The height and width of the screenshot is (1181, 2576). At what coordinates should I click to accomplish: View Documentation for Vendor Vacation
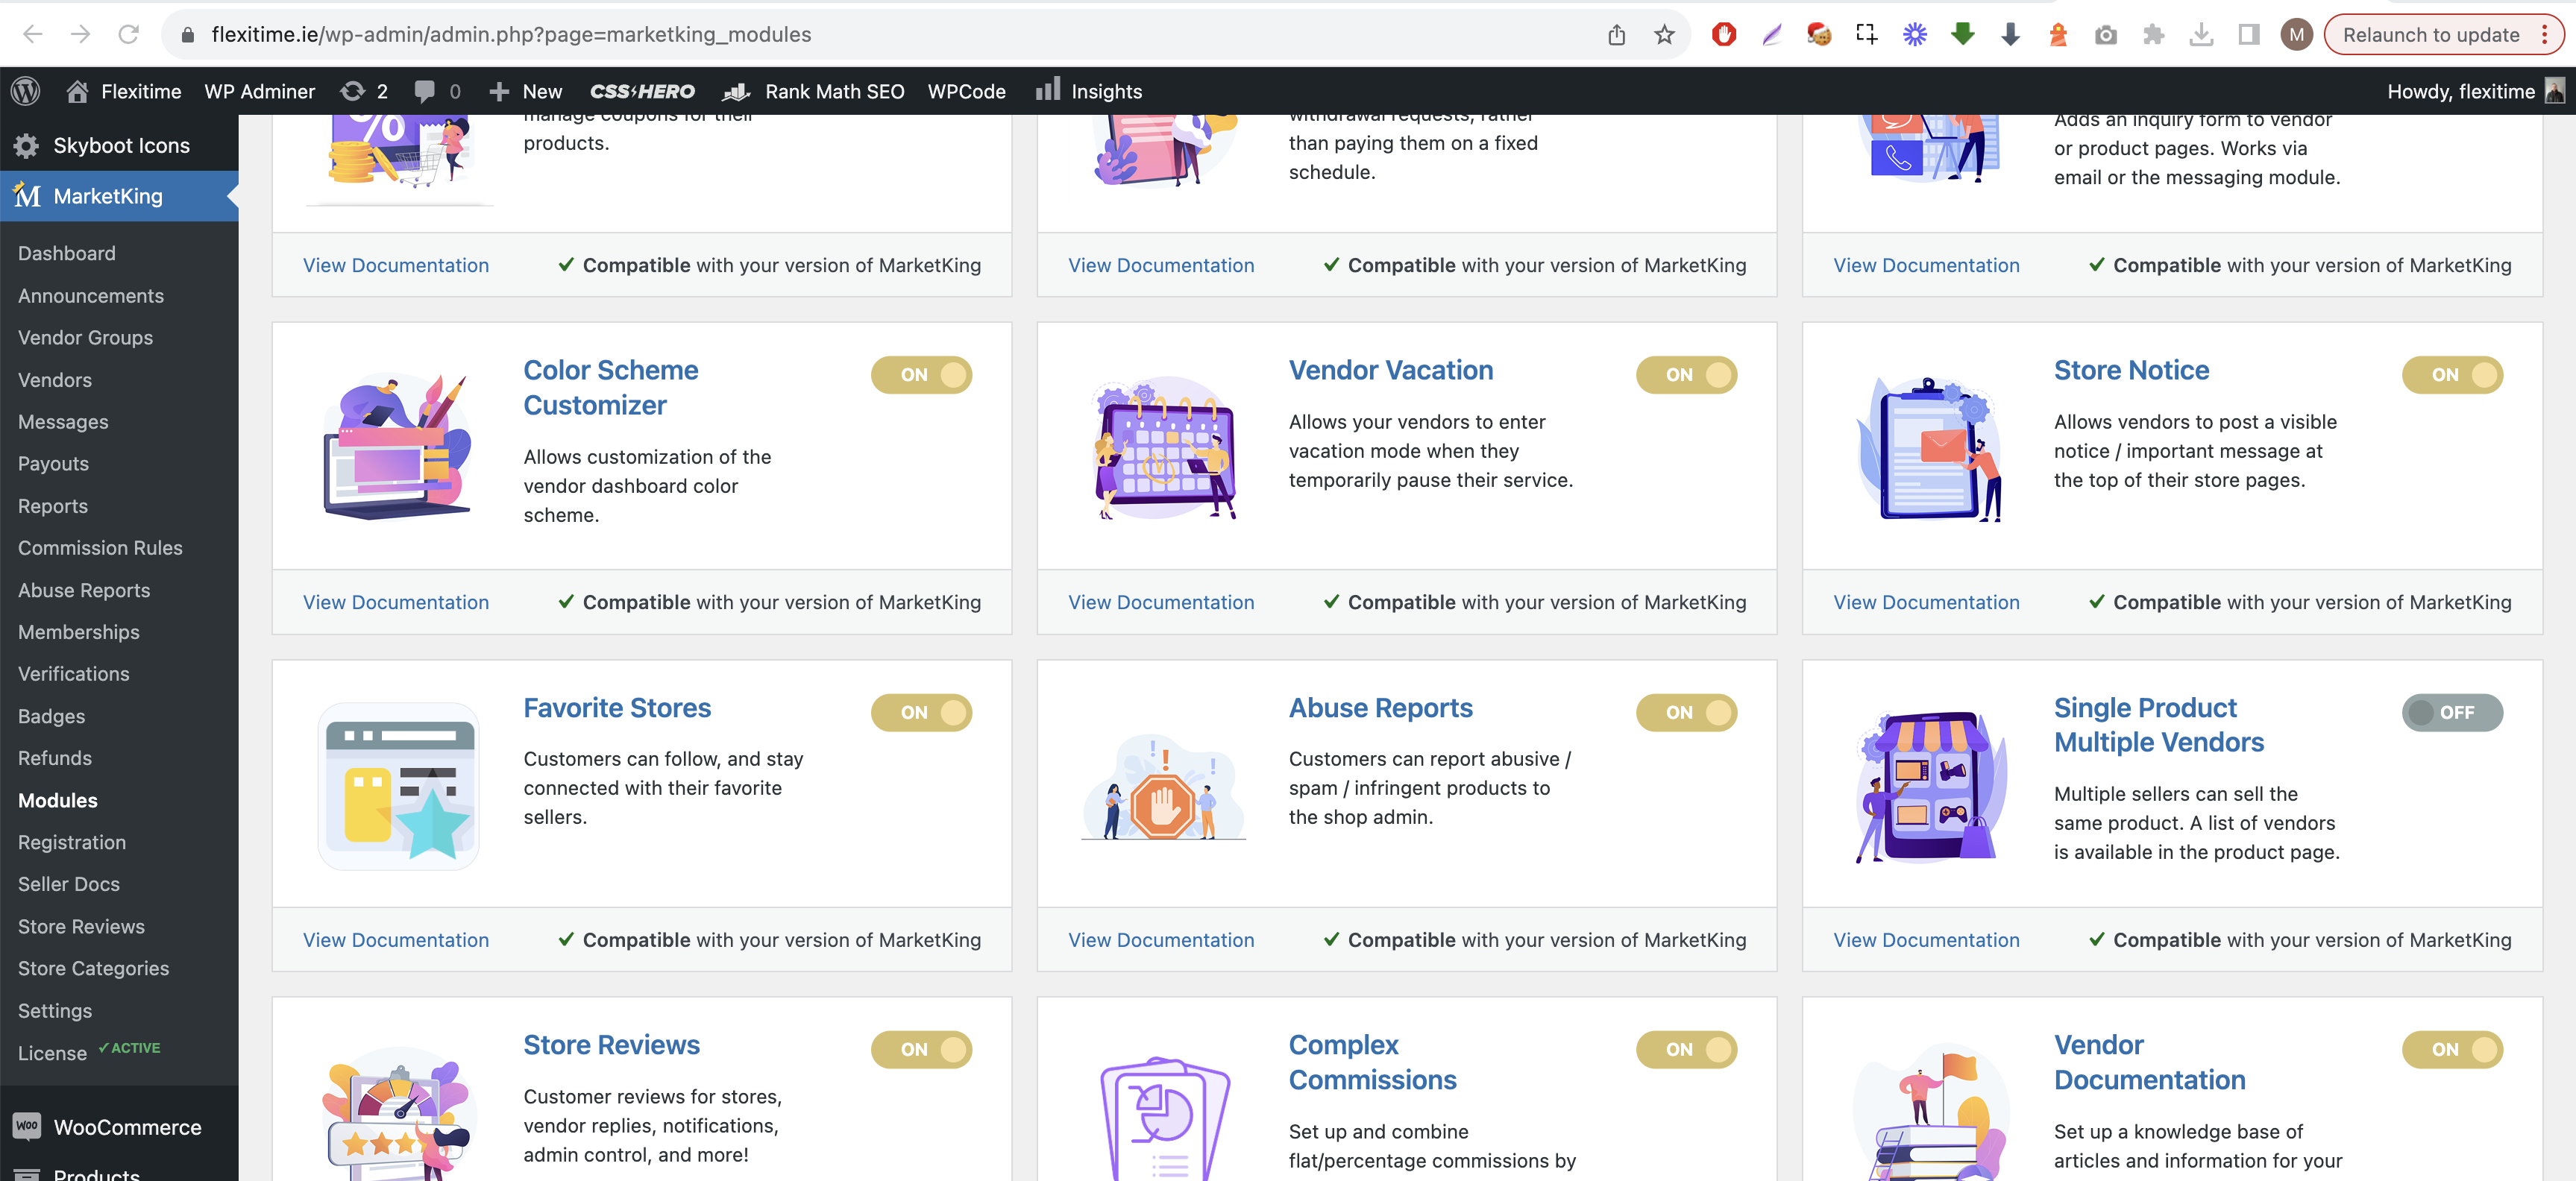[x=1161, y=602]
